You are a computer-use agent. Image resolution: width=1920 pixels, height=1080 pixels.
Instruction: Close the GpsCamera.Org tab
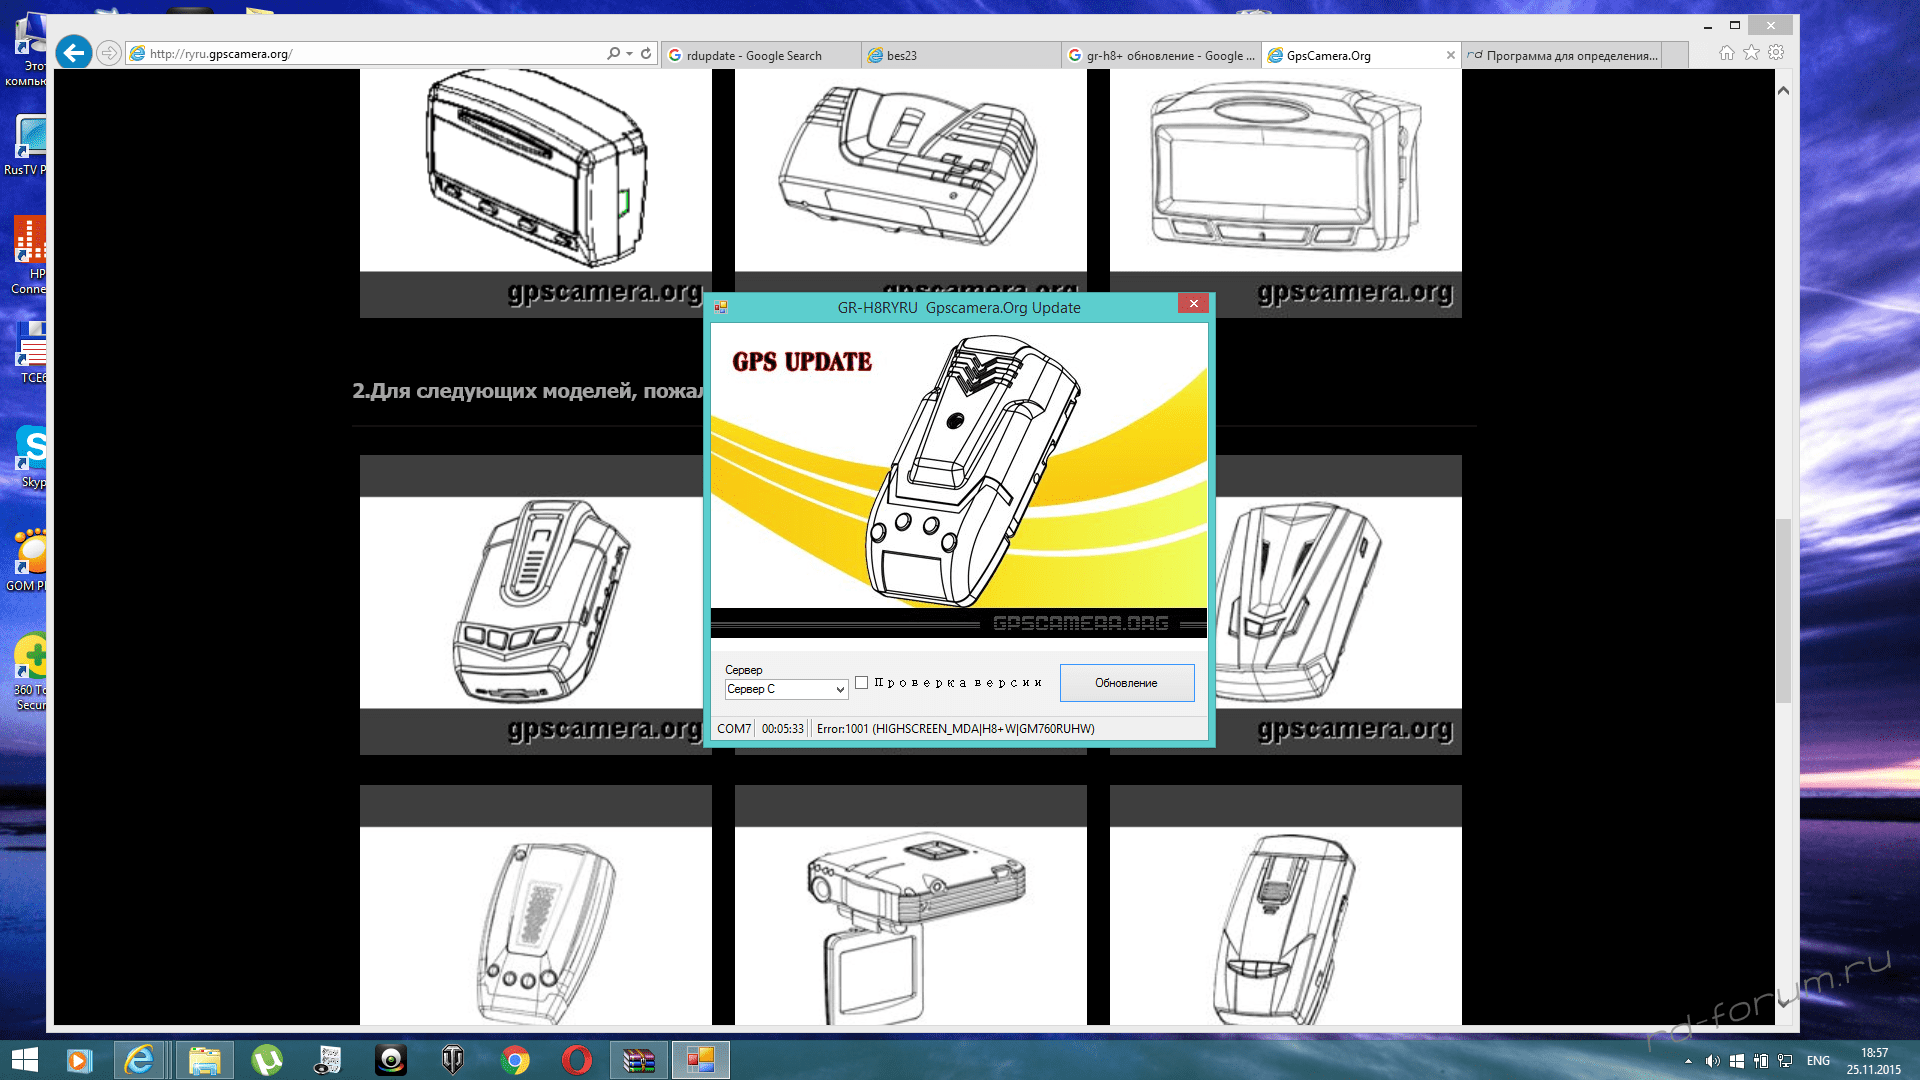tap(1450, 55)
